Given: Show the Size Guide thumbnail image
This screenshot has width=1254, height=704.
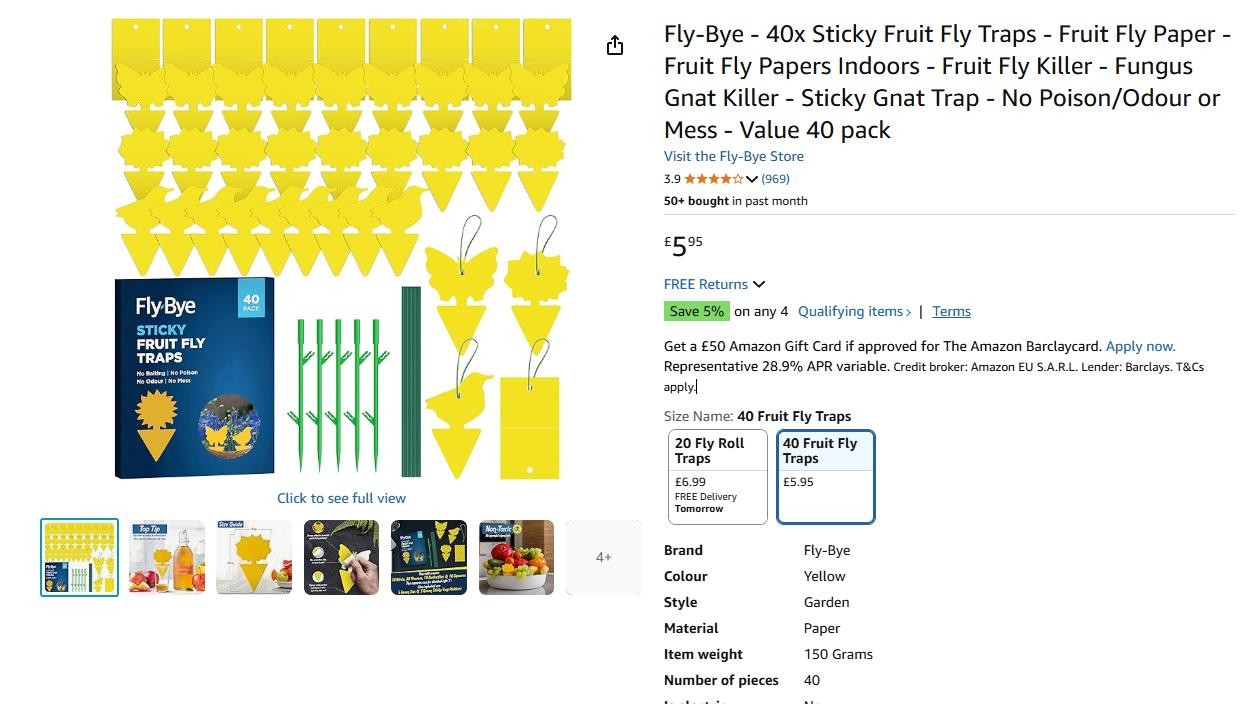Looking at the screenshot, I should coord(254,557).
